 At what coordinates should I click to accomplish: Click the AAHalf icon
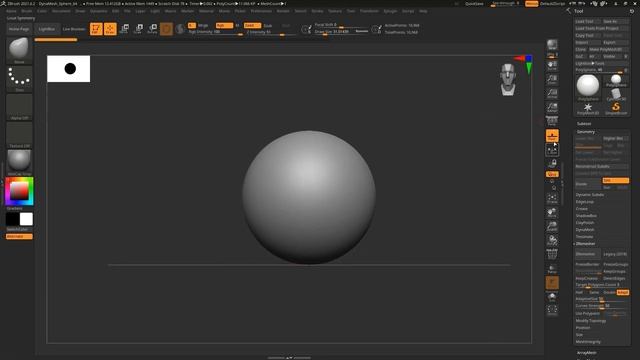pyautogui.click(x=552, y=107)
